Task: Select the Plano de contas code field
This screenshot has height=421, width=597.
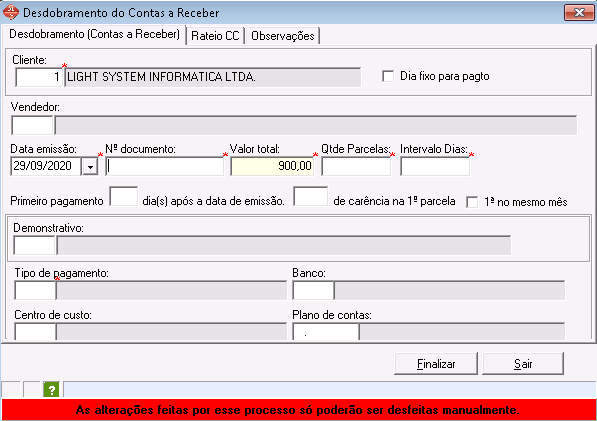Action: pos(326,332)
